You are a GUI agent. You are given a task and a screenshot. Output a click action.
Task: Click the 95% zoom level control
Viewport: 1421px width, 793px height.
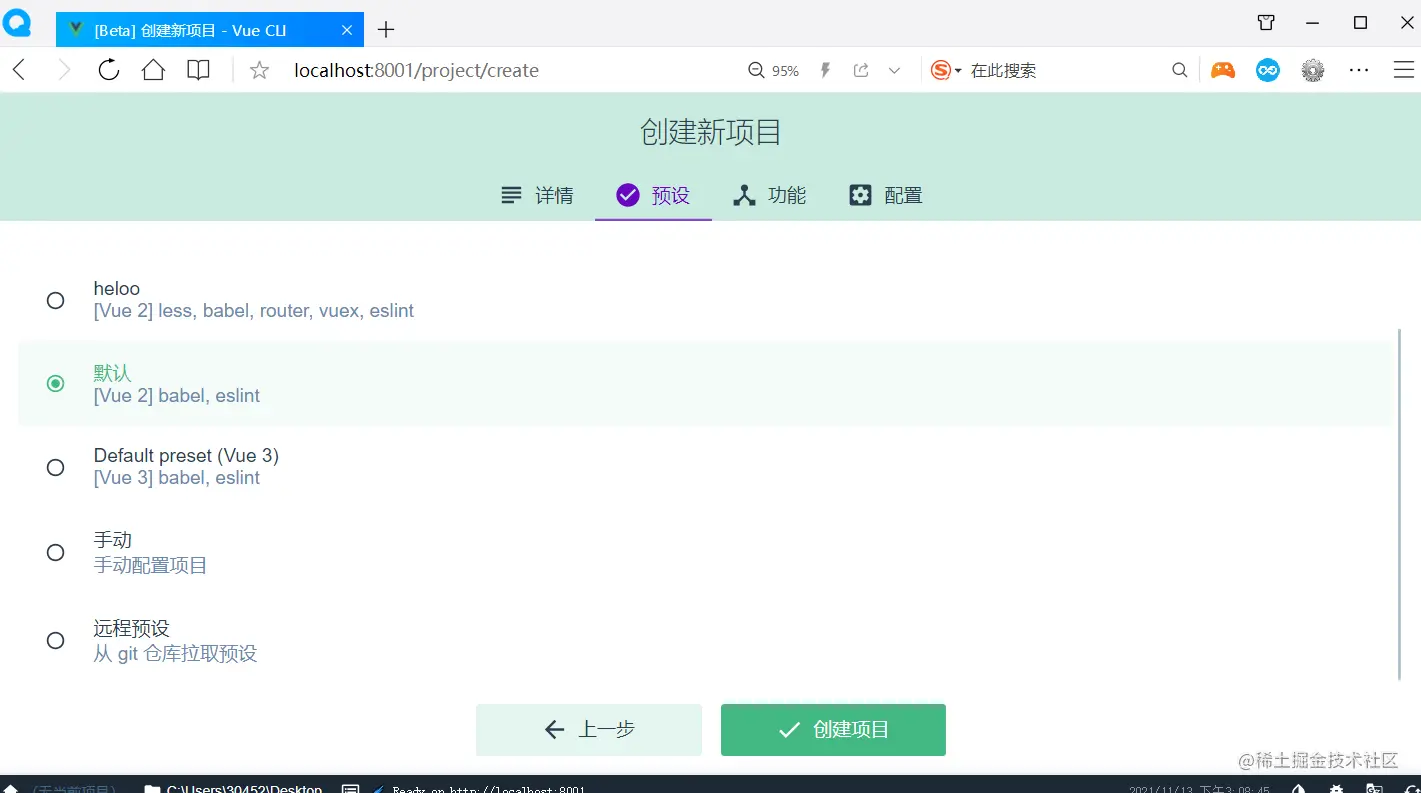pos(773,70)
